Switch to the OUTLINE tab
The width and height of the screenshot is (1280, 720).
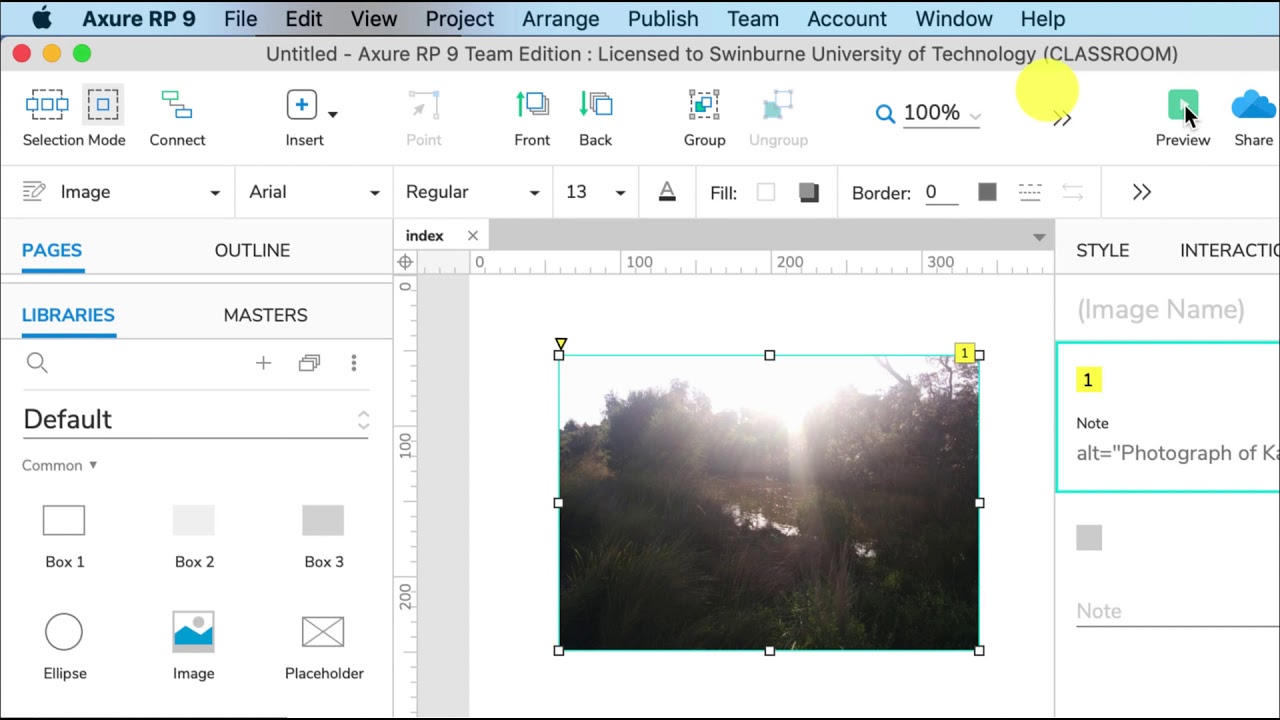[x=252, y=250]
